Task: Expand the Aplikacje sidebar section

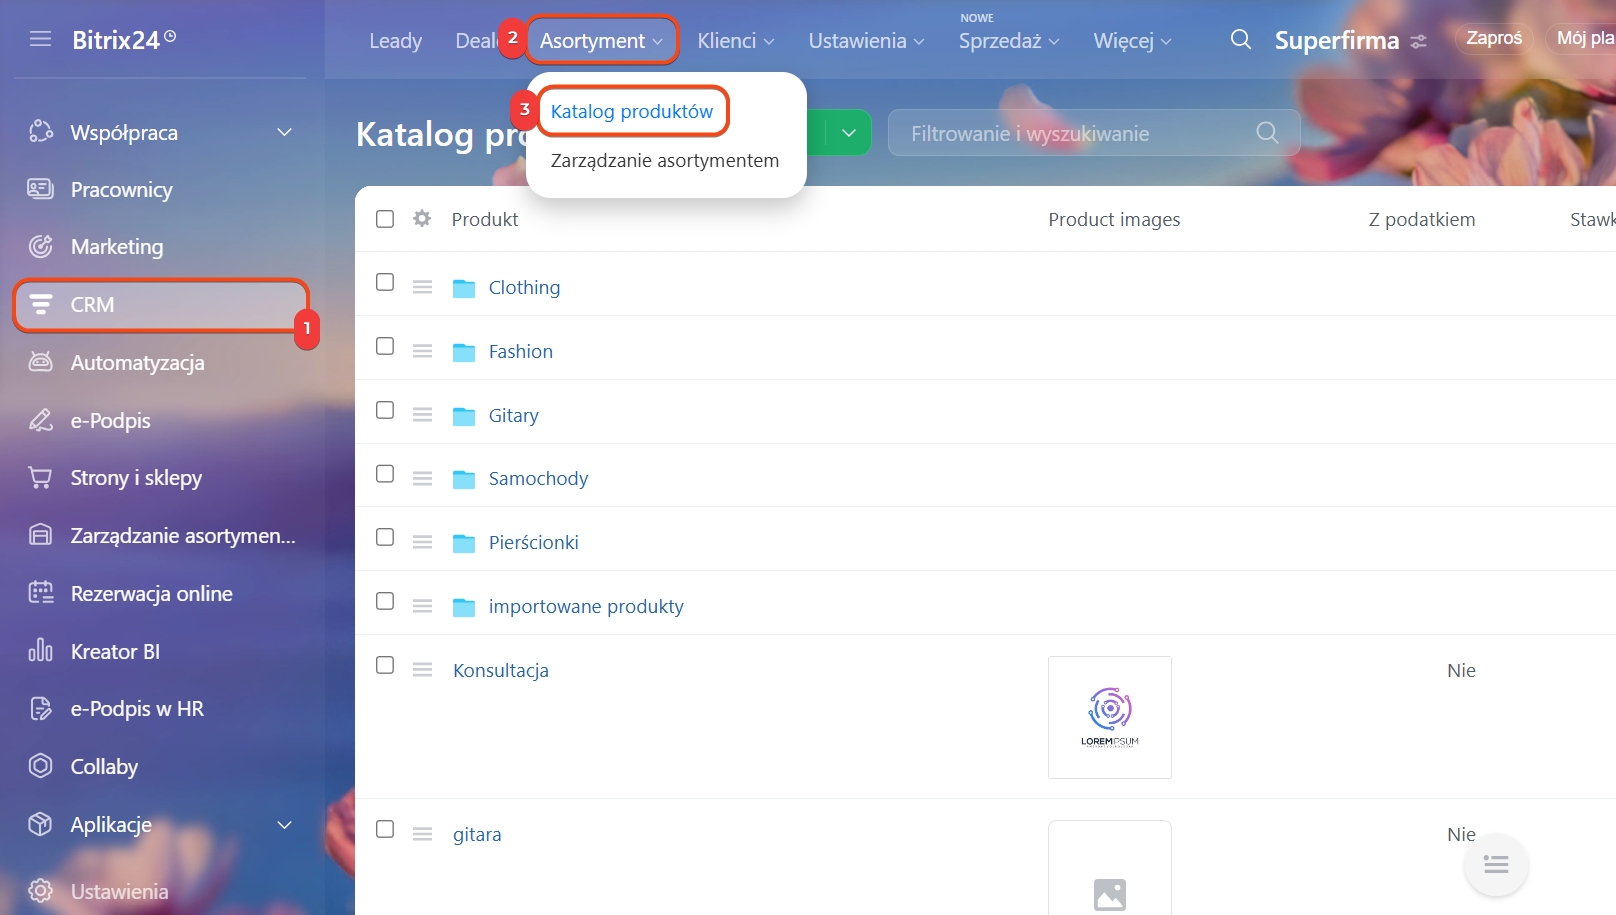Action: tap(284, 825)
